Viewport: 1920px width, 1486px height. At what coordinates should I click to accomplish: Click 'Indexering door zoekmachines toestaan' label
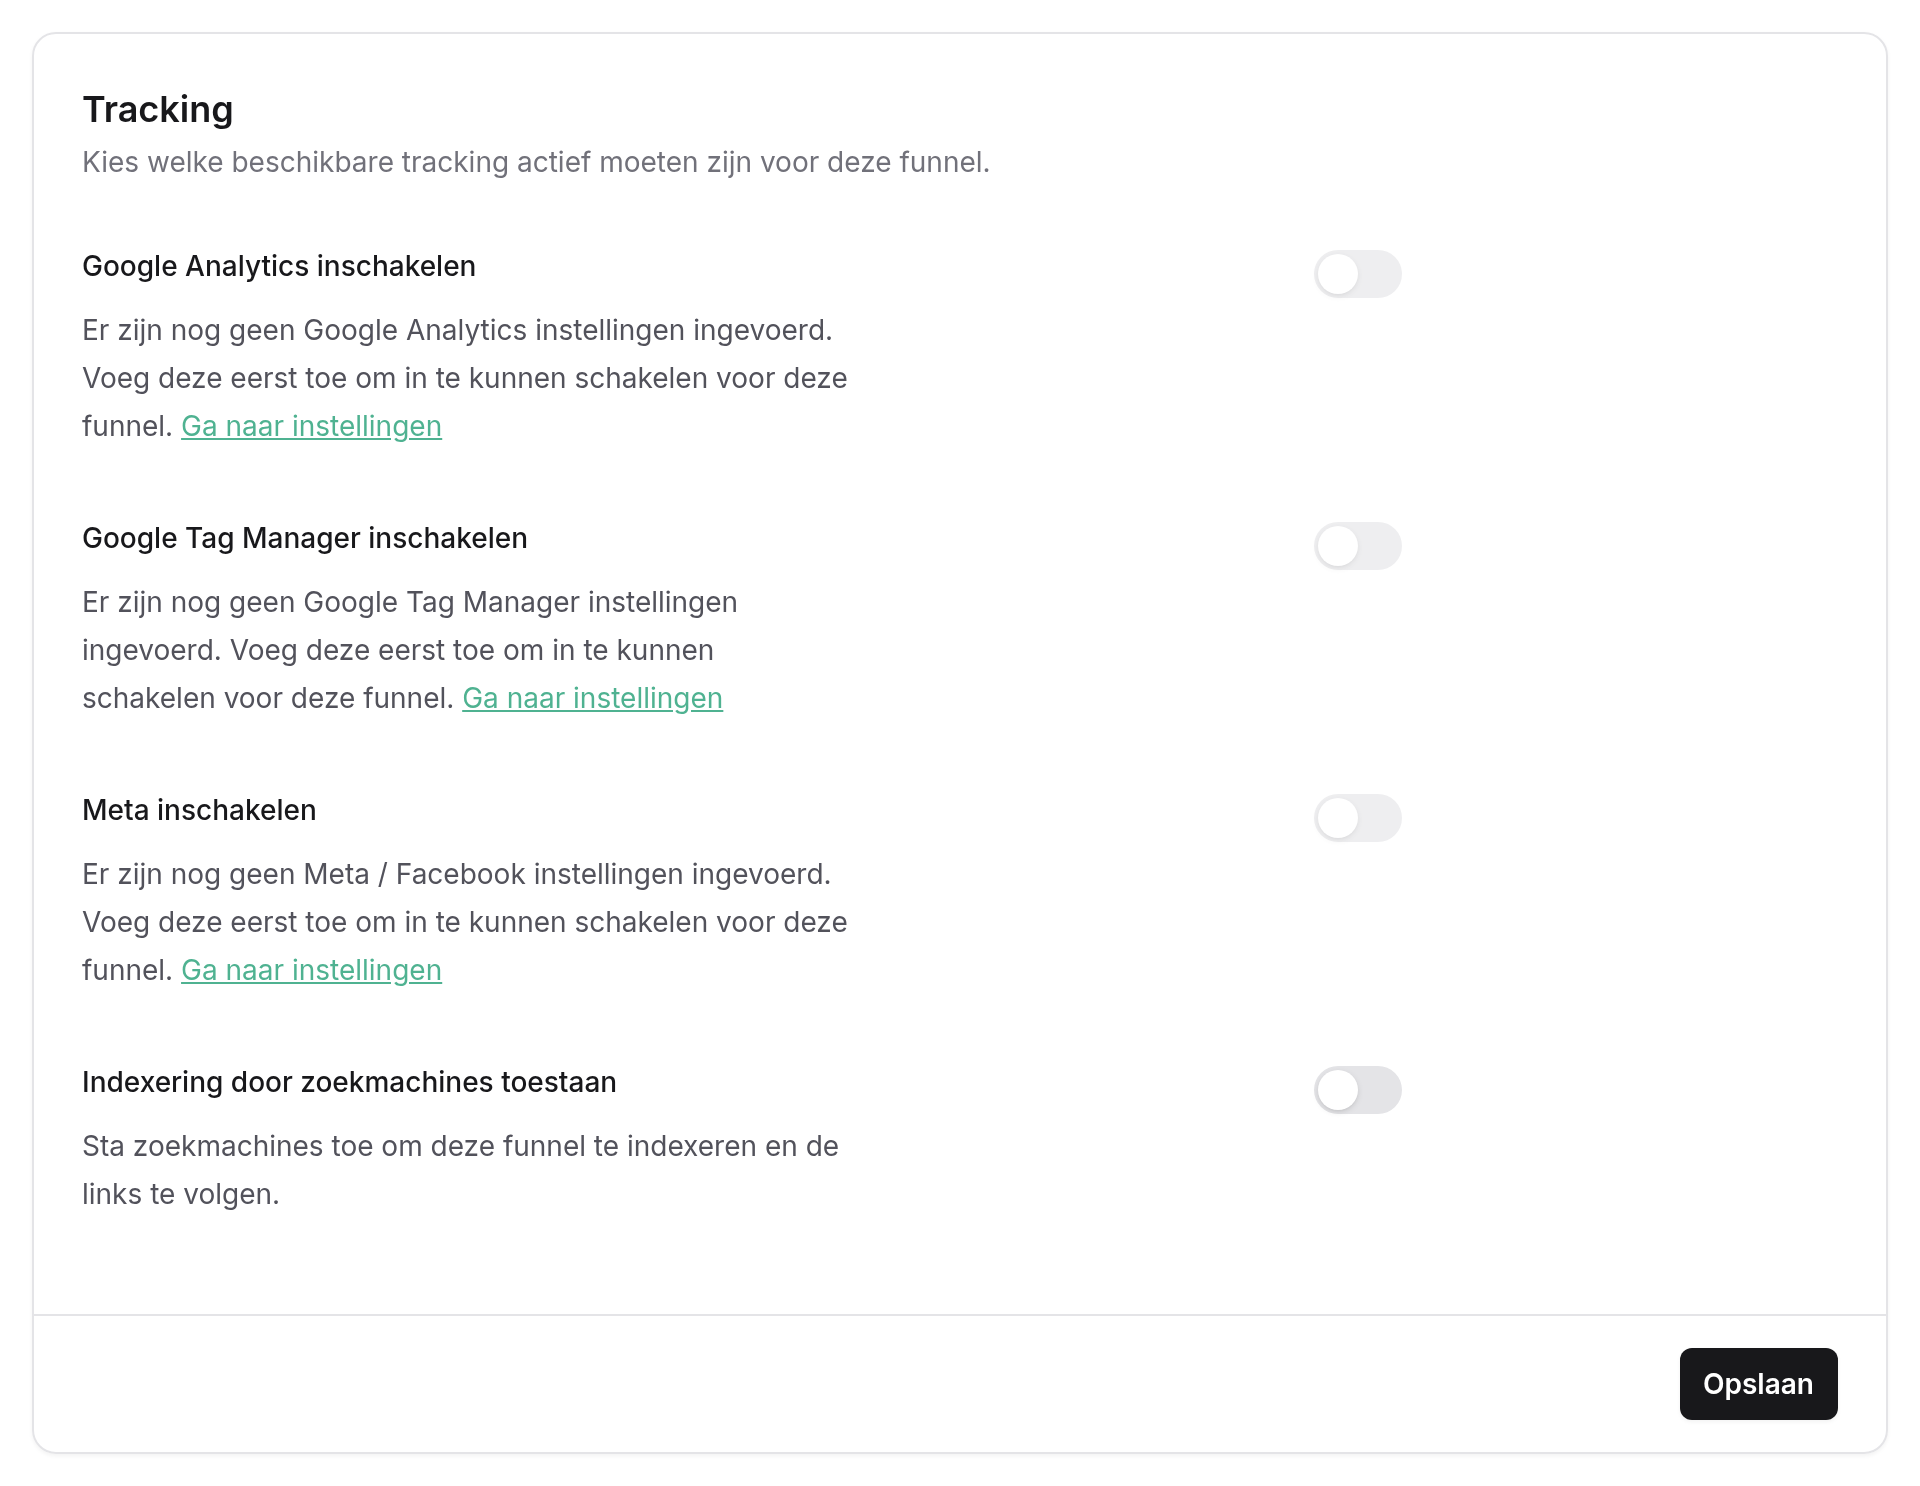(x=349, y=1082)
